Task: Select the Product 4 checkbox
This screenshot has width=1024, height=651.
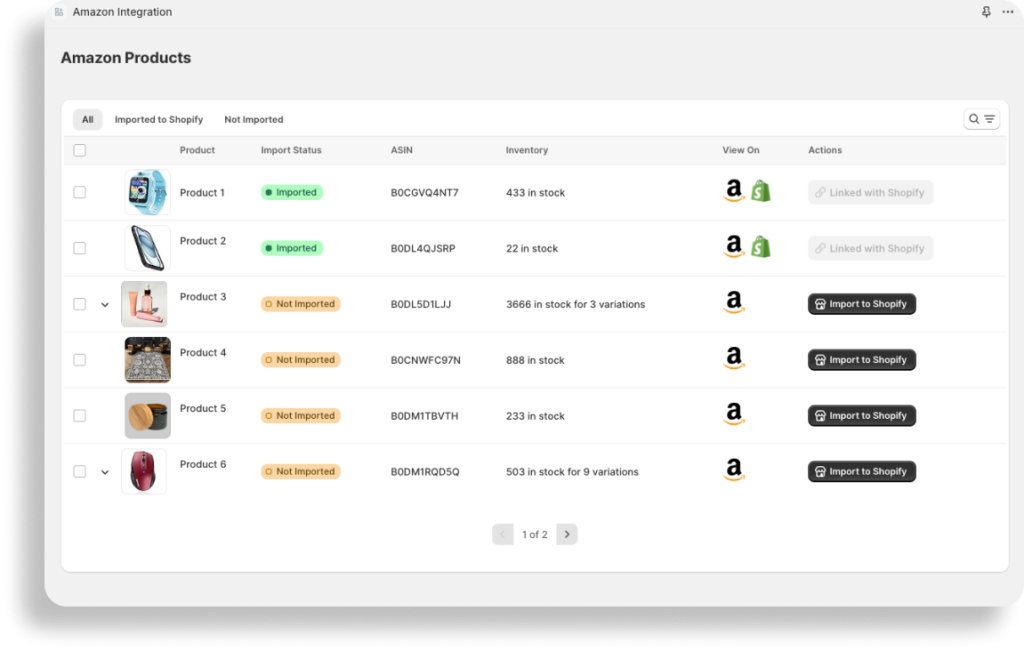Action: (x=80, y=360)
